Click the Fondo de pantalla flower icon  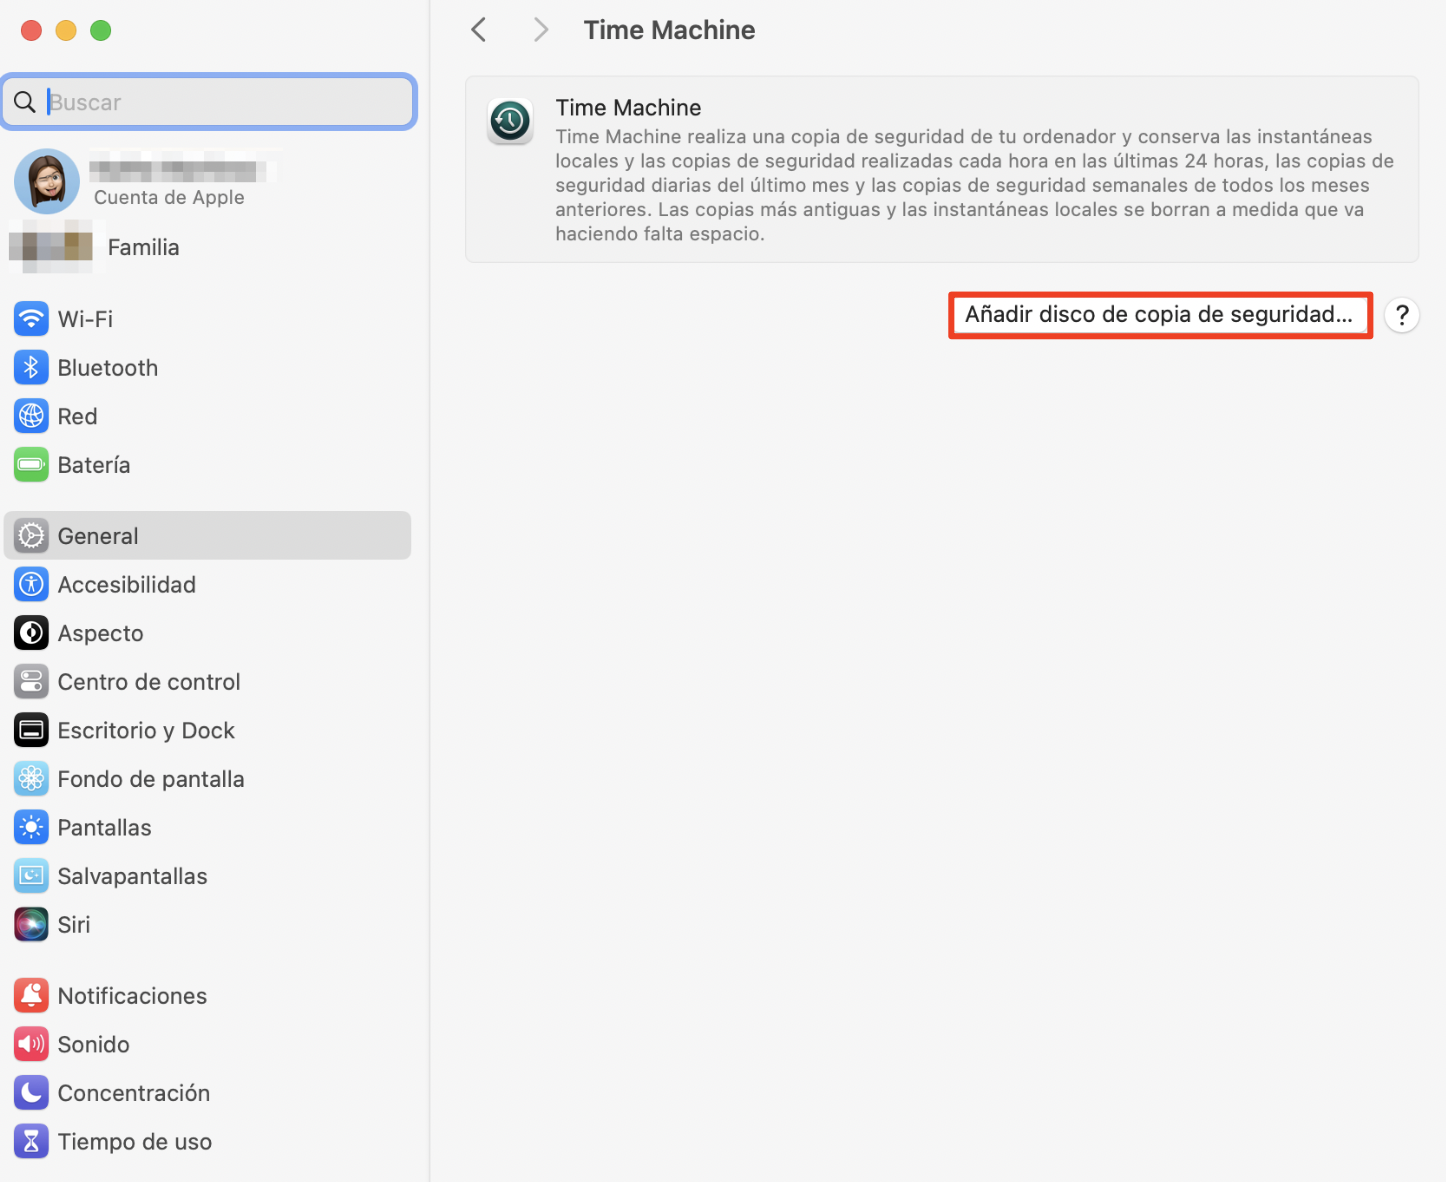pyautogui.click(x=31, y=779)
